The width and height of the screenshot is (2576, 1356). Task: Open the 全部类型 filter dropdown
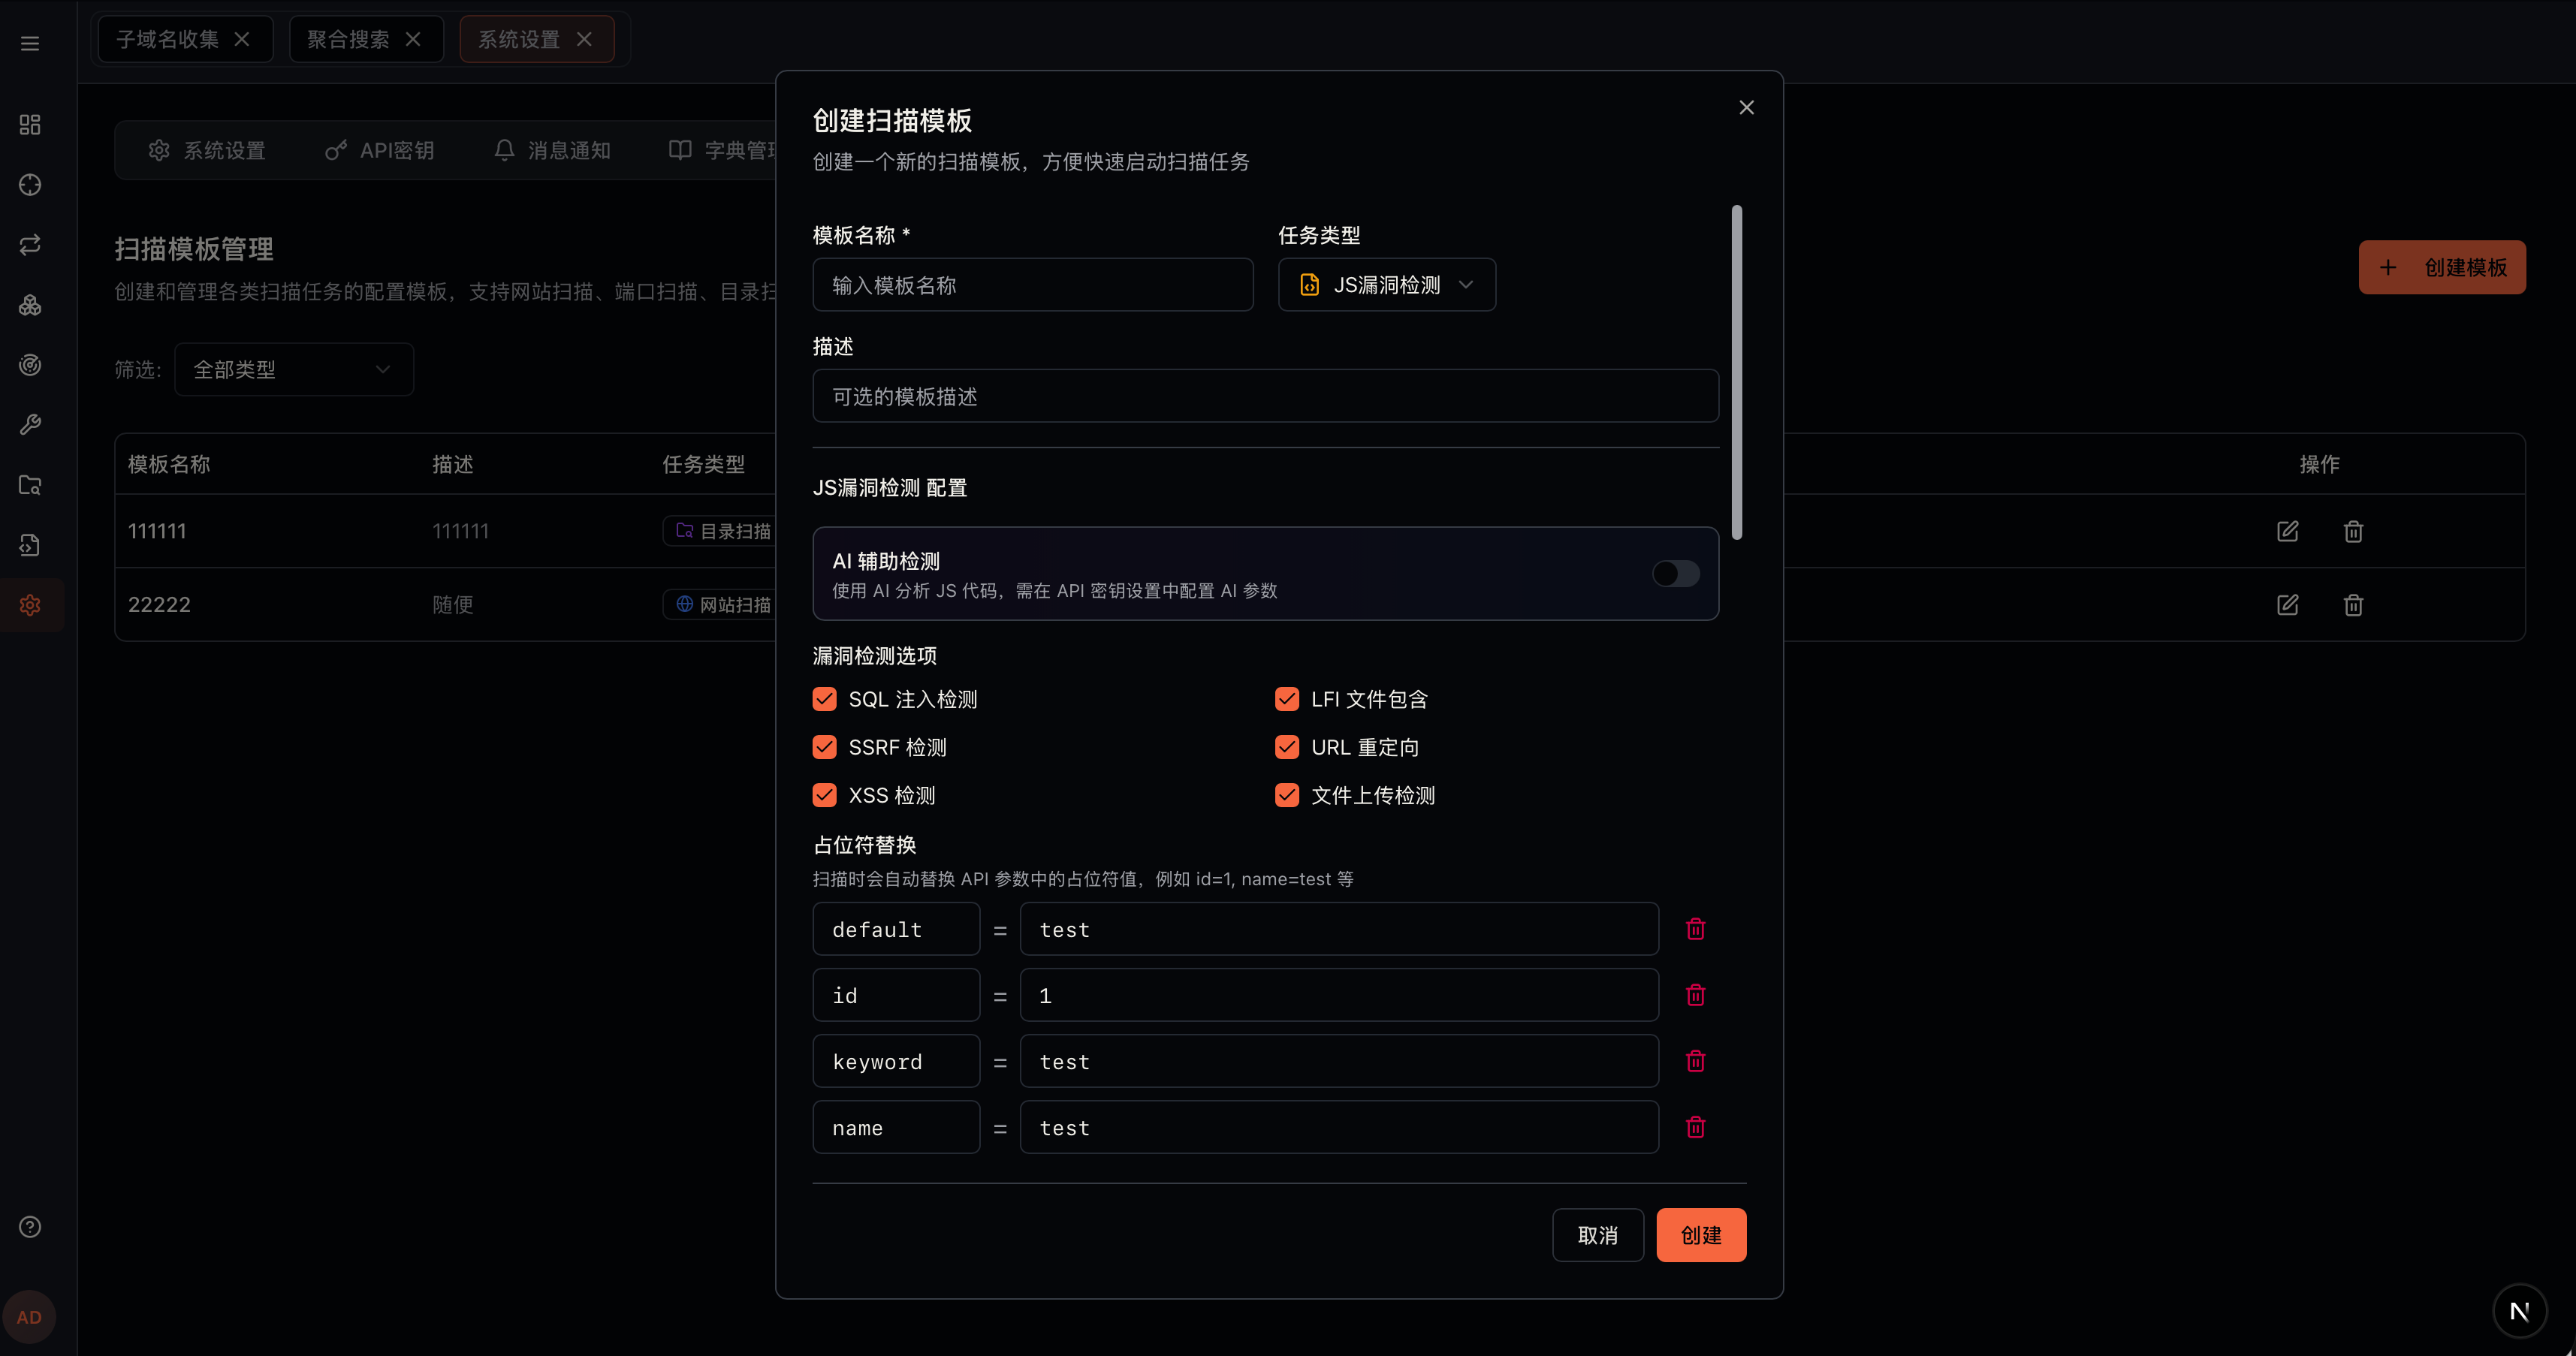click(293, 369)
